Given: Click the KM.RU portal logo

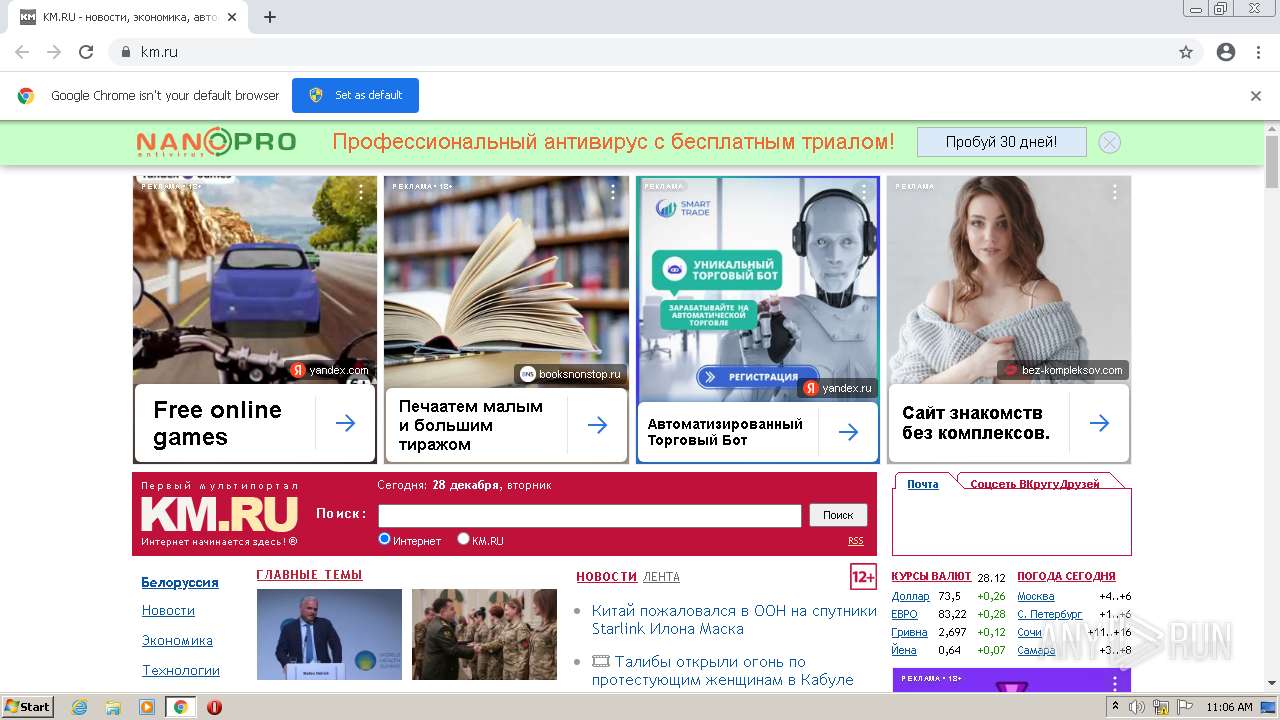Looking at the screenshot, I should coord(219,514).
